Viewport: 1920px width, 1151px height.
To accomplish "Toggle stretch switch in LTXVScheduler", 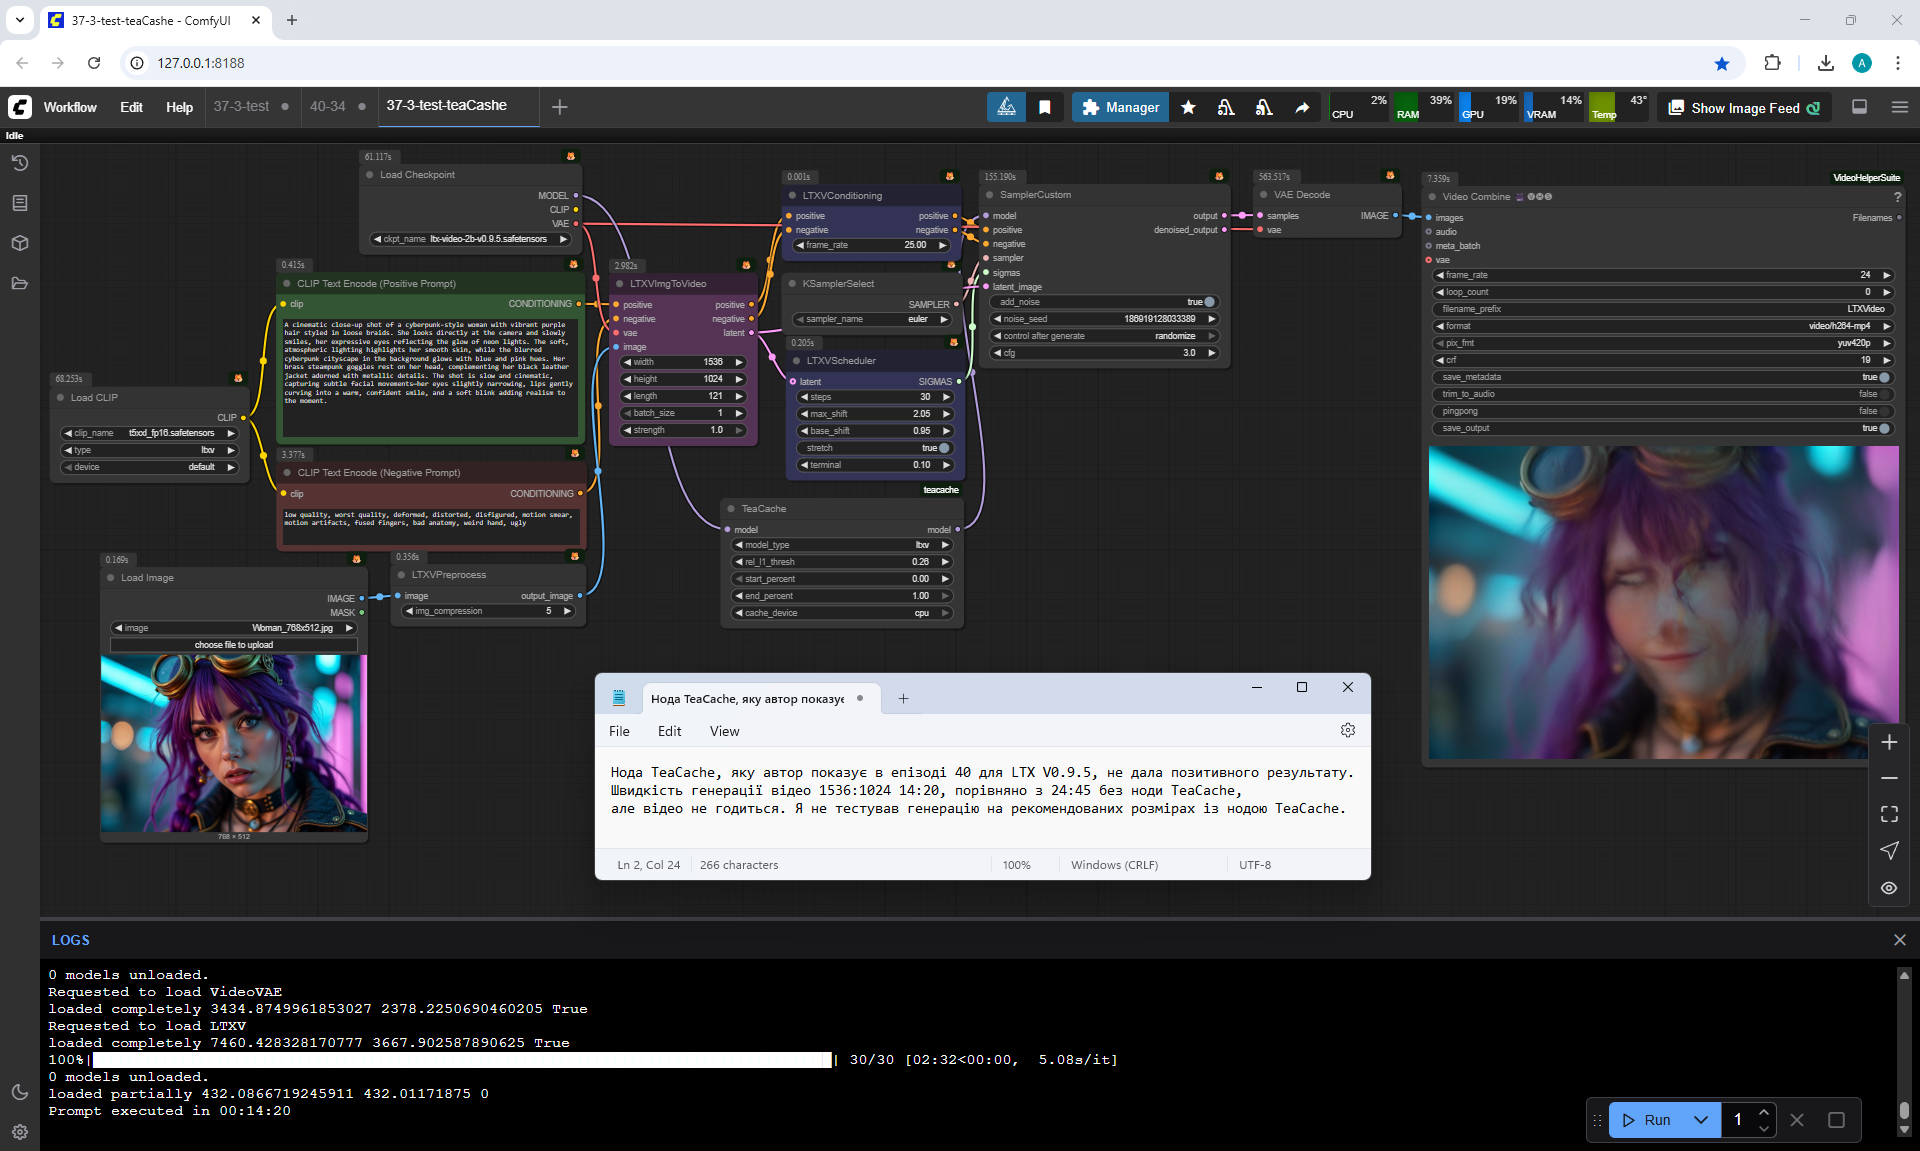I will (943, 448).
